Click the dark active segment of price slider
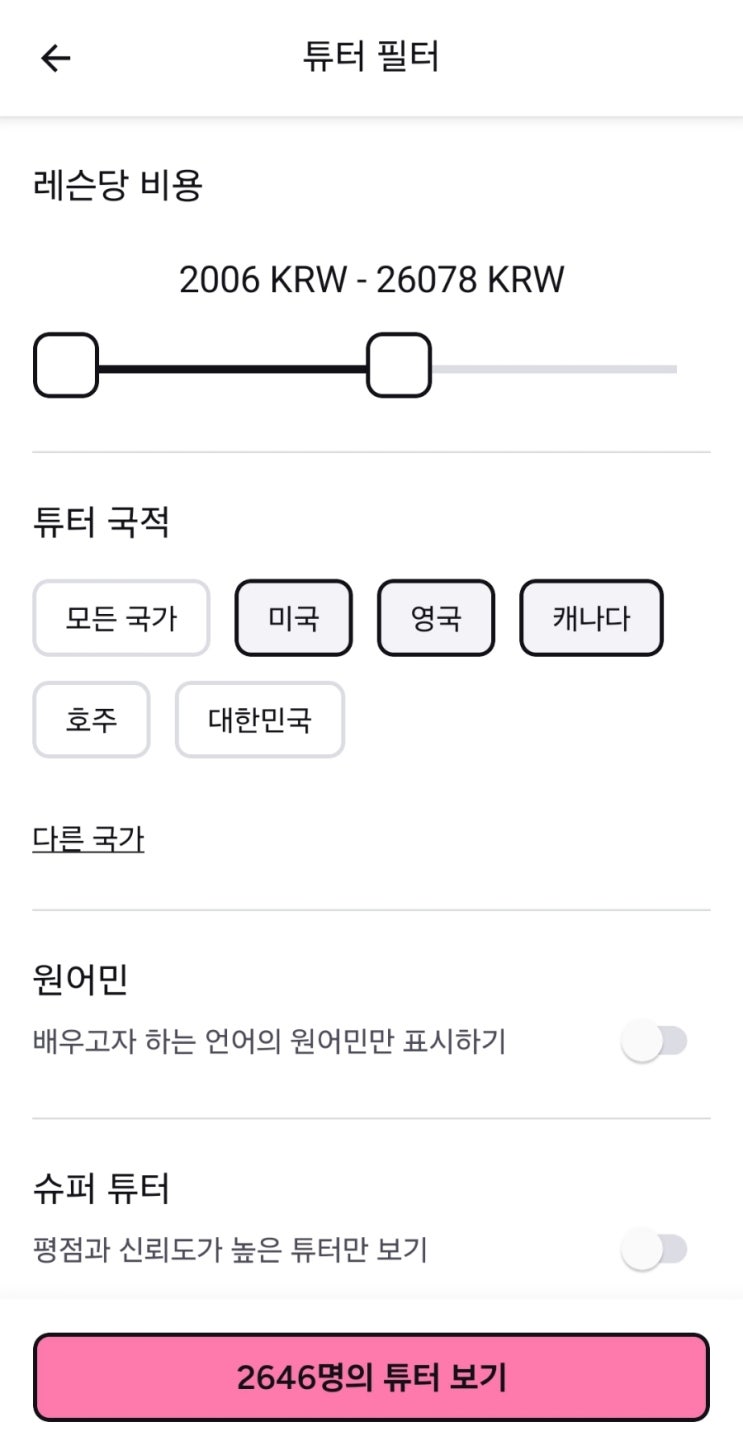The image size is (743, 1455). [232, 369]
